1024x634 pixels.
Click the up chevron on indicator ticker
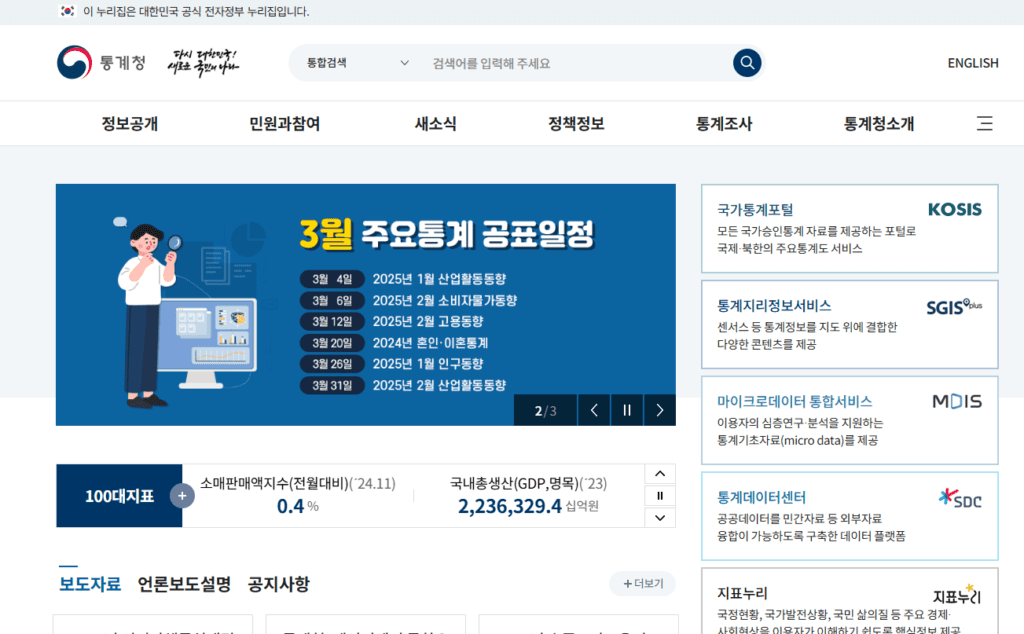(x=660, y=473)
